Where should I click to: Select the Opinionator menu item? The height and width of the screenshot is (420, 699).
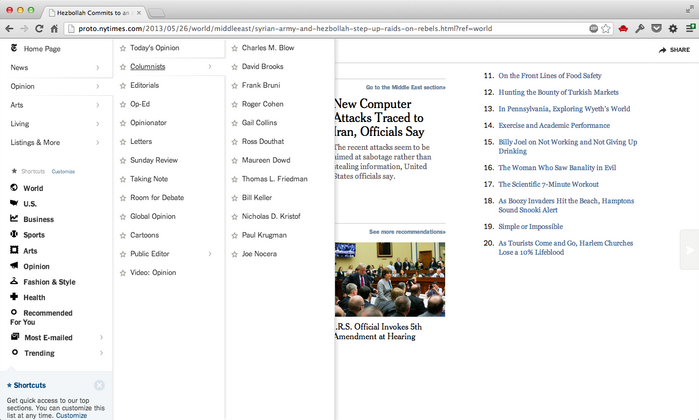(x=148, y=123)
